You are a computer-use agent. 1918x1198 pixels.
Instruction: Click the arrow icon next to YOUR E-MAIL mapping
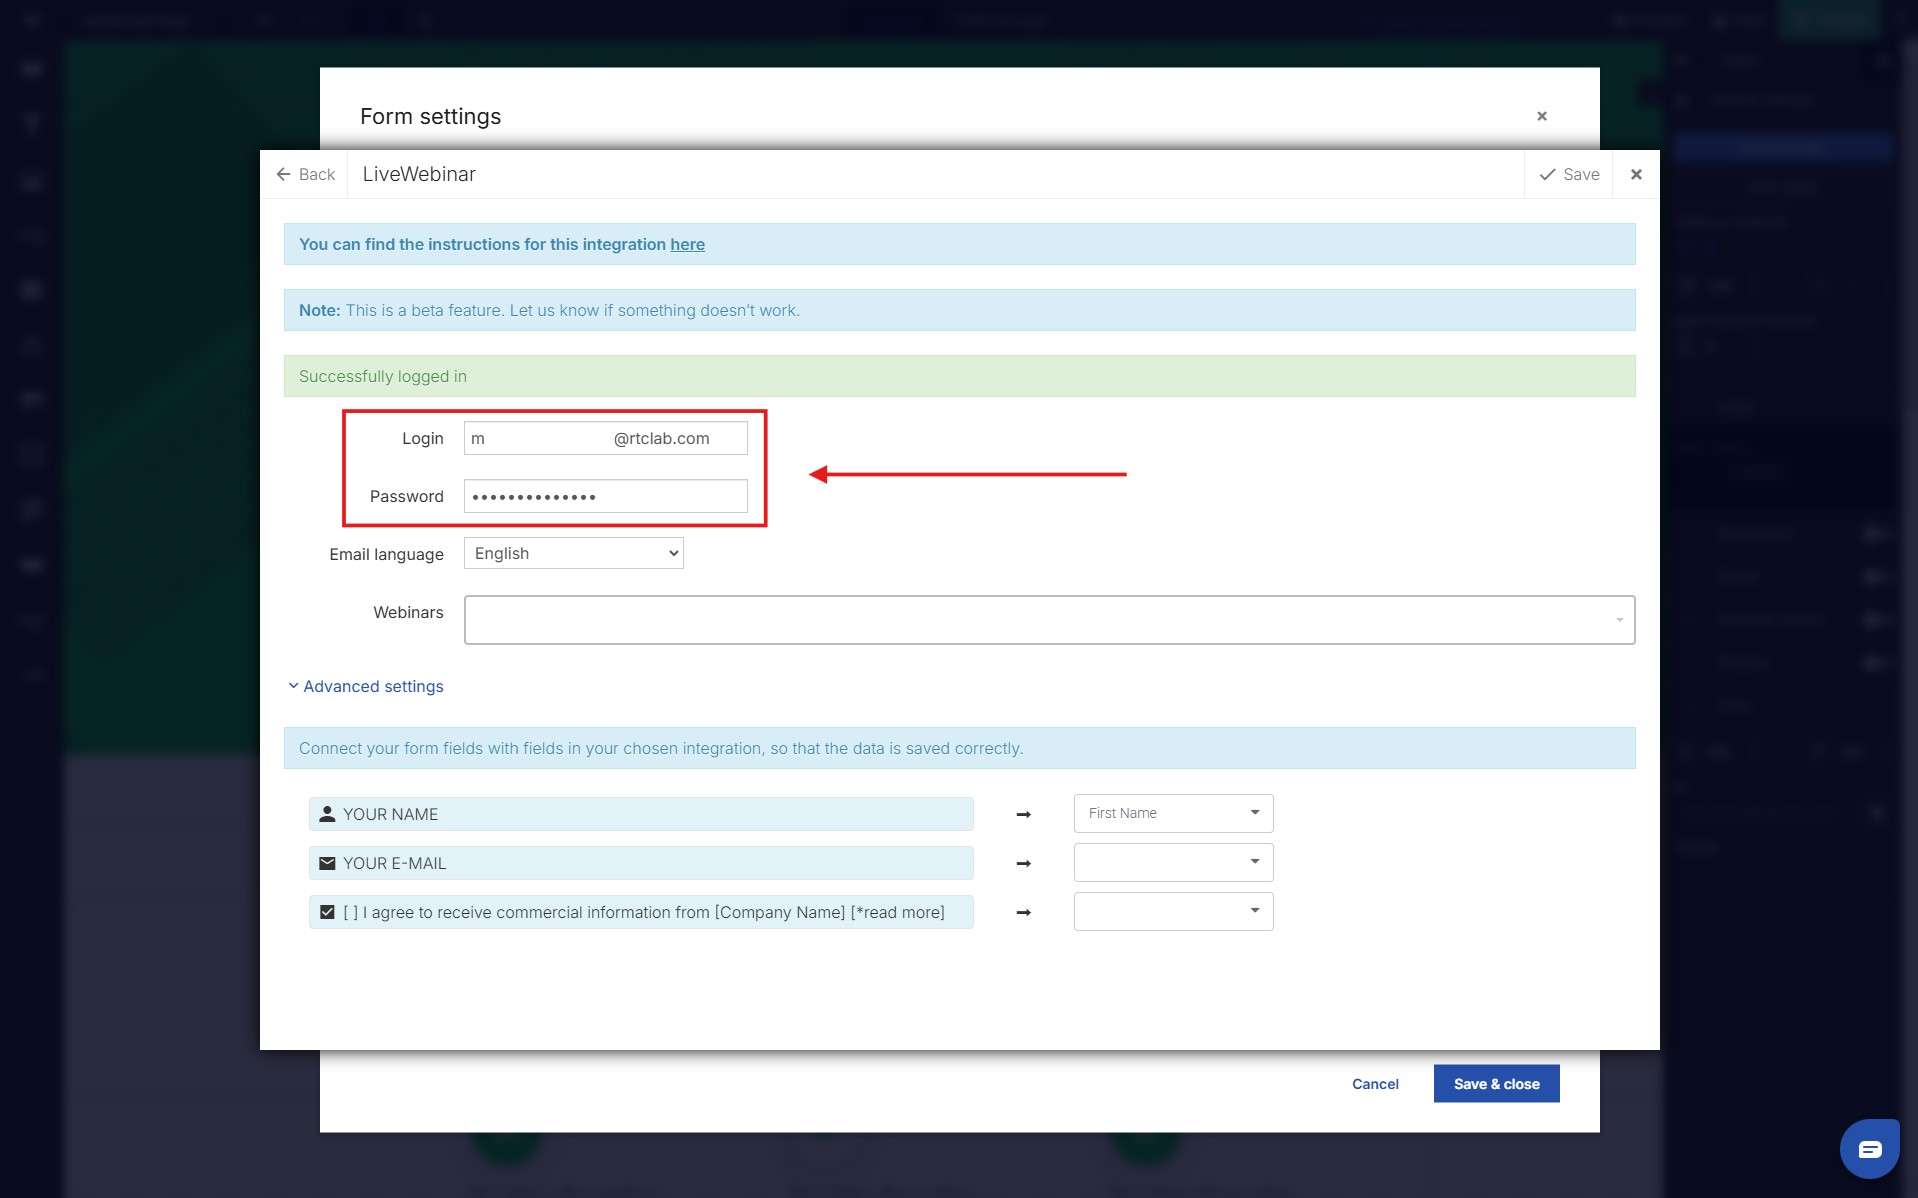point(1023,863)
